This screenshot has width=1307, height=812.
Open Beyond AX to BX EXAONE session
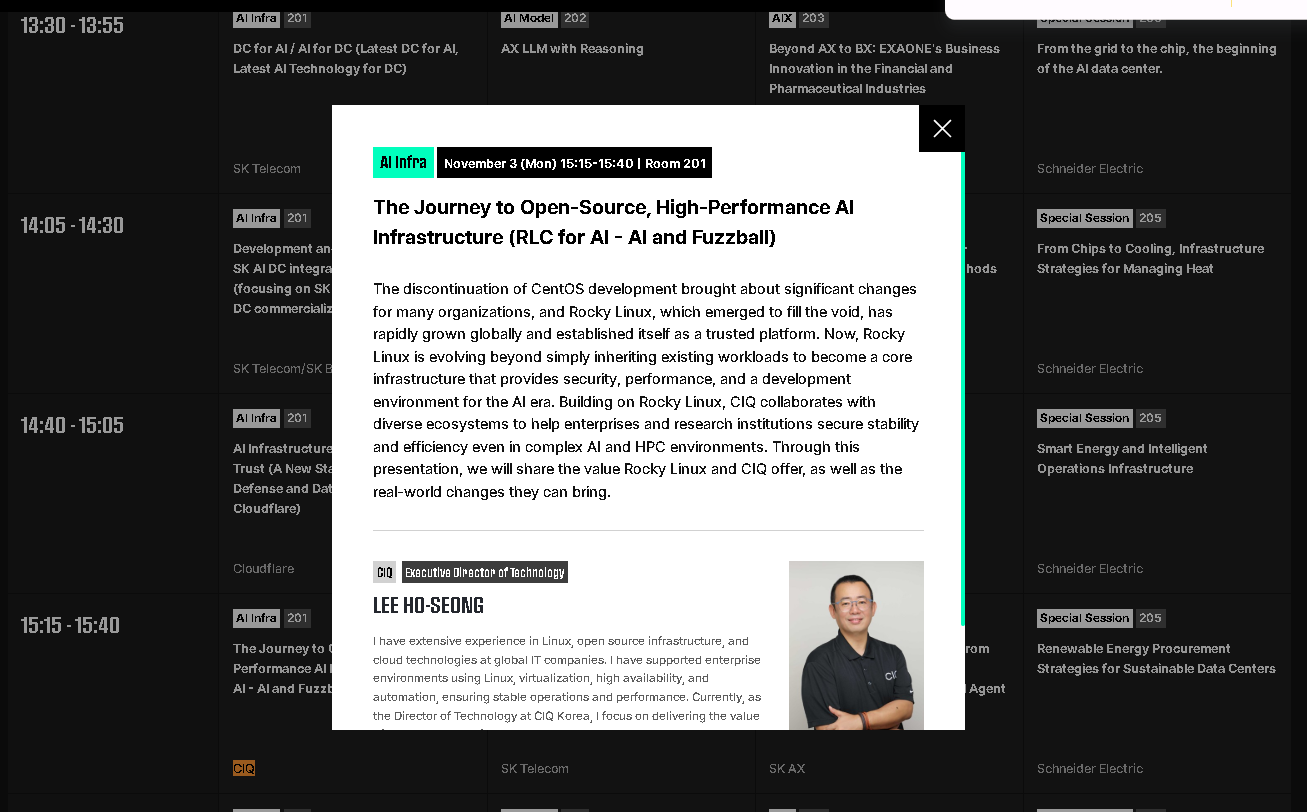883,68
